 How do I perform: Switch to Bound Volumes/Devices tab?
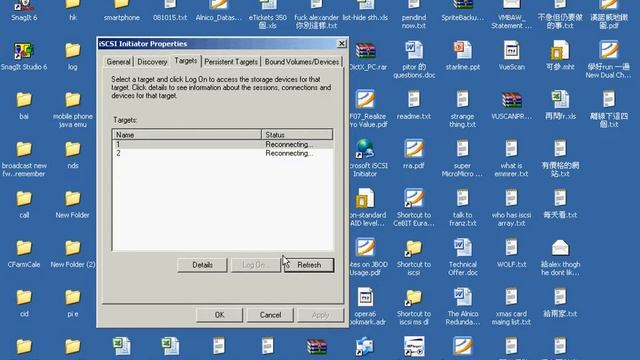302,62
